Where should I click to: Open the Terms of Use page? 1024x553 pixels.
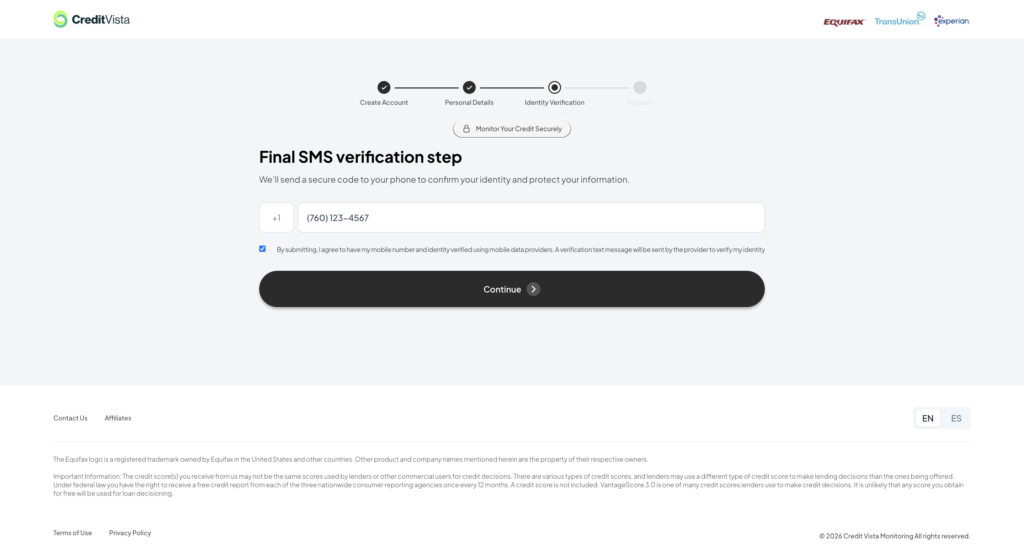(x=72, y=533)
